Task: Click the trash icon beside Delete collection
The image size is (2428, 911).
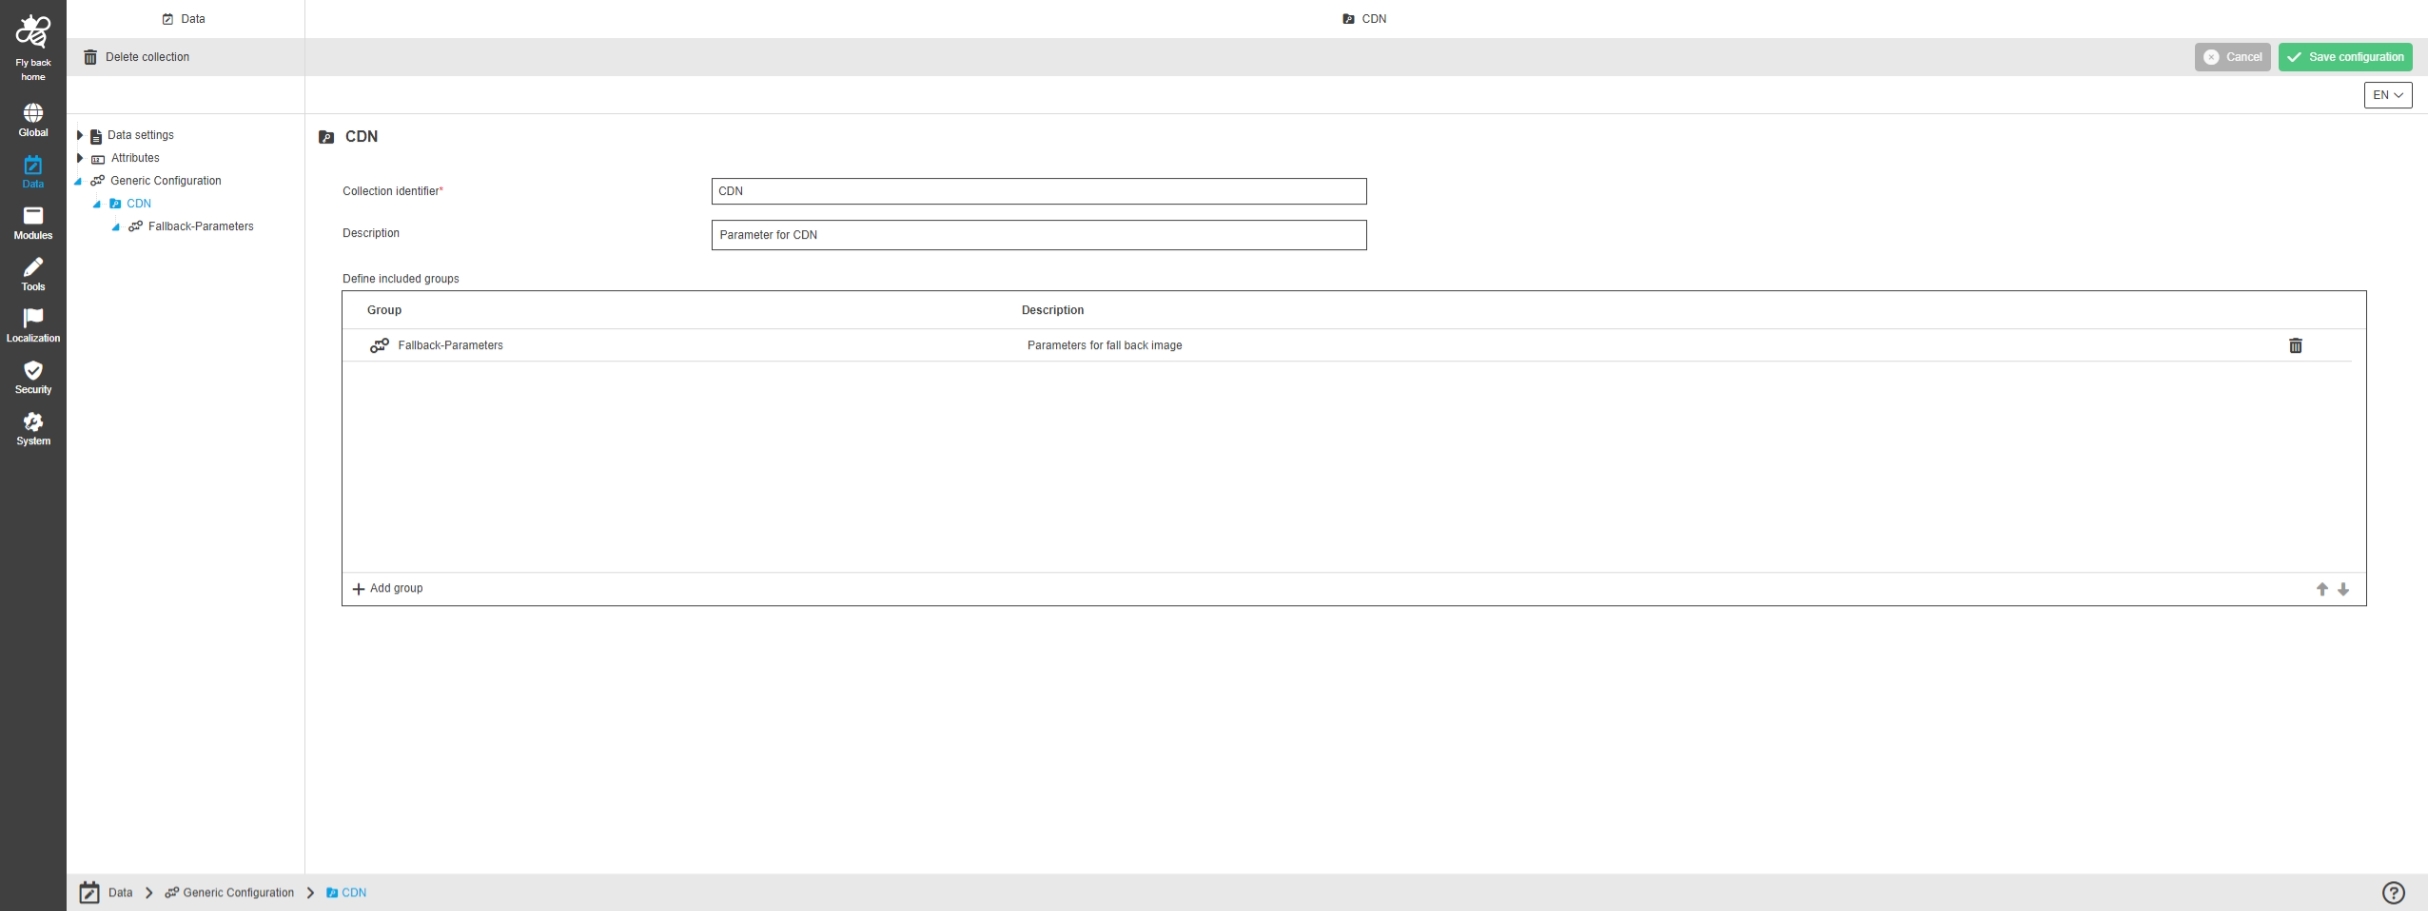Action: 90,57
